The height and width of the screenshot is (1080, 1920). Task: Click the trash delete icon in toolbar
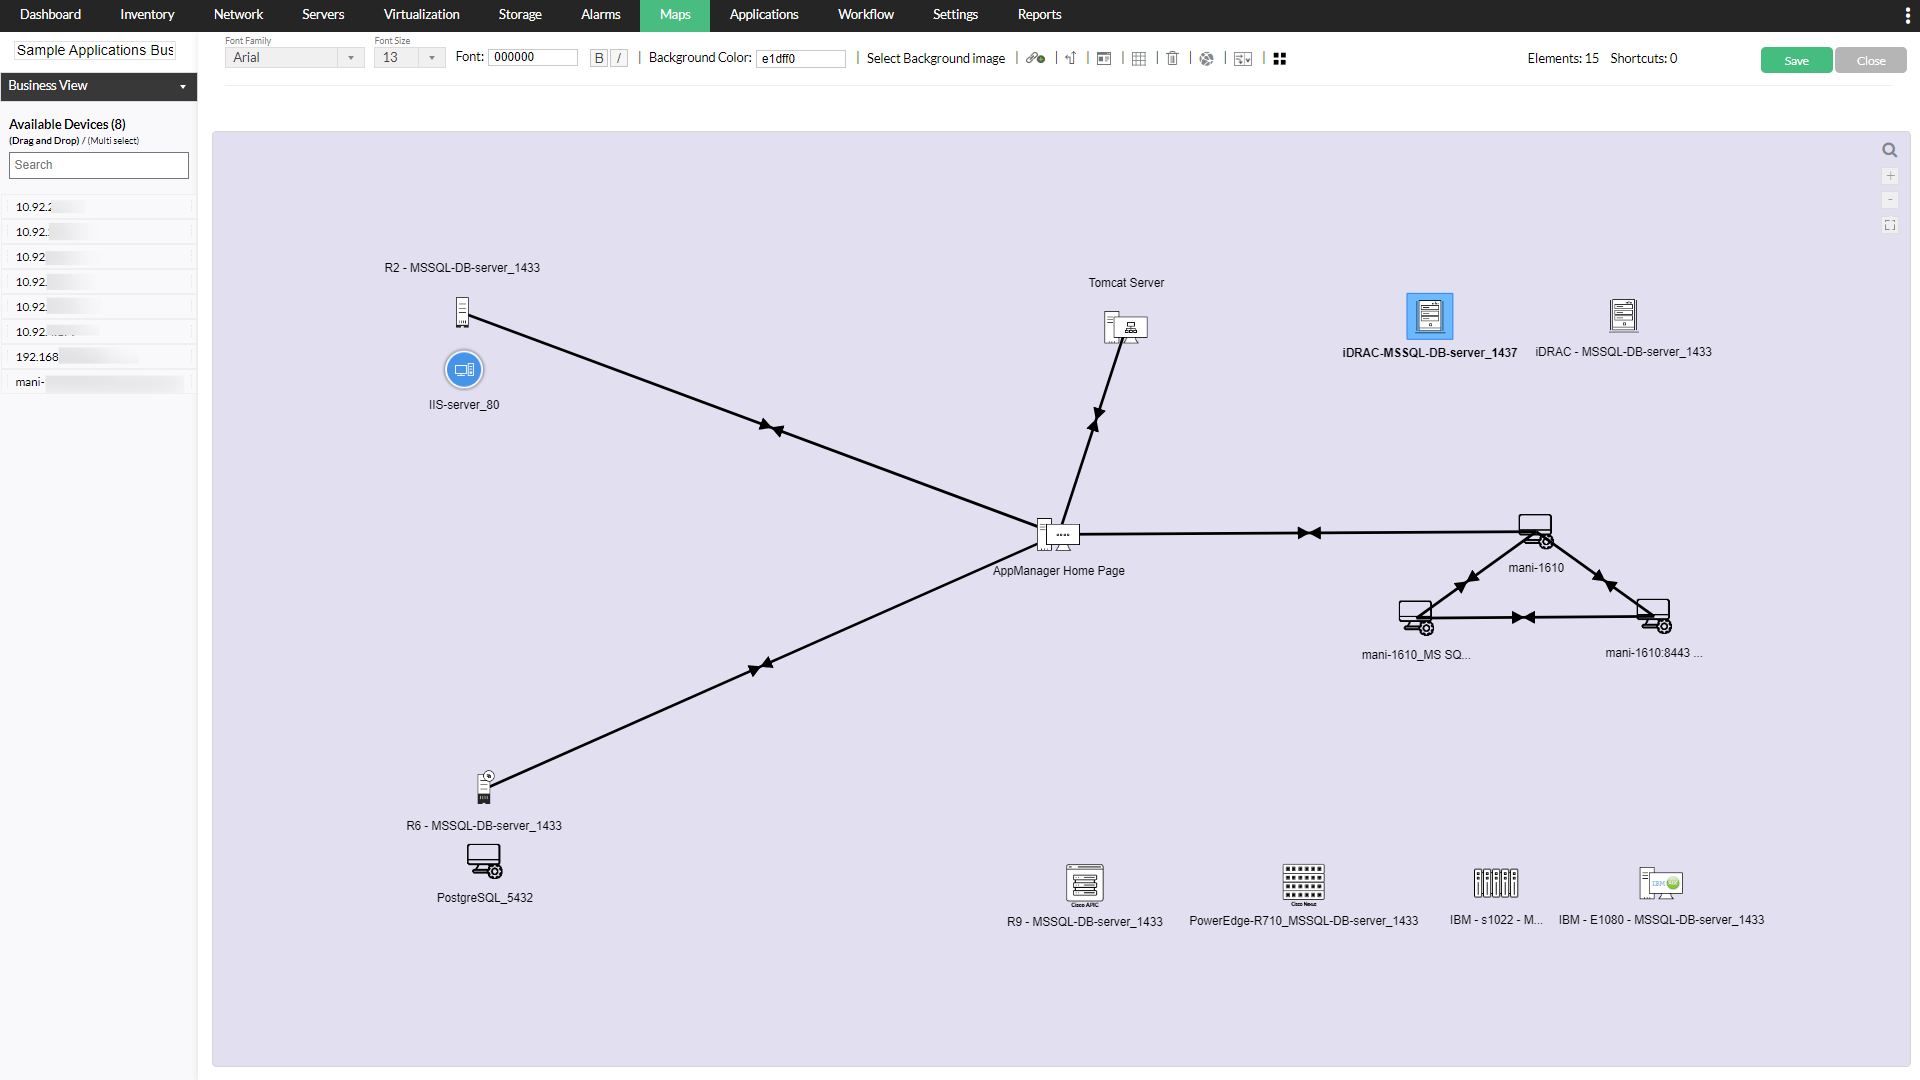click(1173, 59)
